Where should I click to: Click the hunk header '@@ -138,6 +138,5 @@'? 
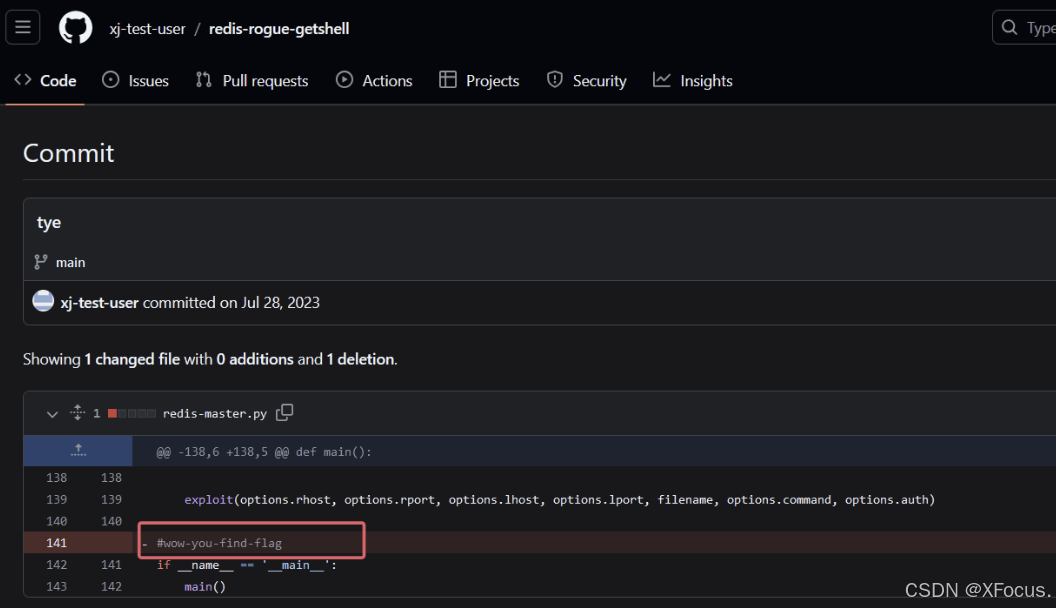[263, 452]
